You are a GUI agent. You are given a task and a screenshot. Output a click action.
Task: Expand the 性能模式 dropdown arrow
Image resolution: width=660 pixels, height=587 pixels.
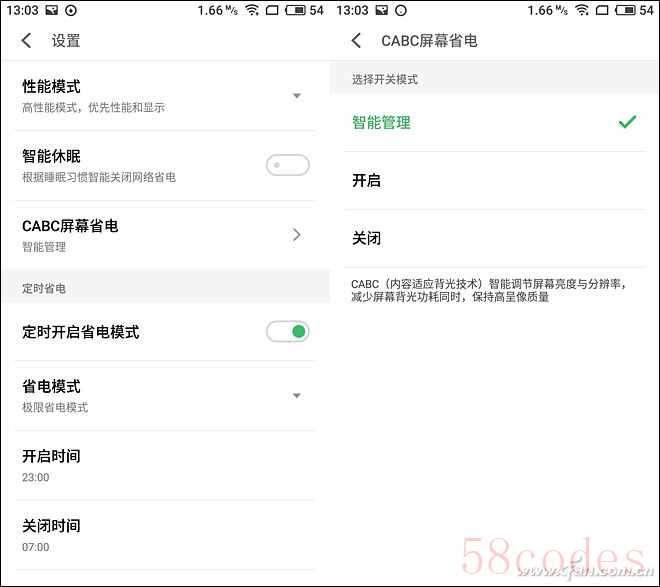tap(297, 96)
